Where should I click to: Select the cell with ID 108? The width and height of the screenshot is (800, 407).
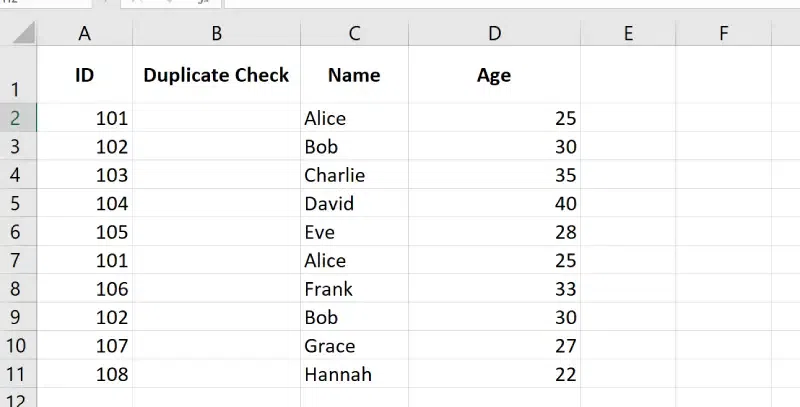[85, 375]
